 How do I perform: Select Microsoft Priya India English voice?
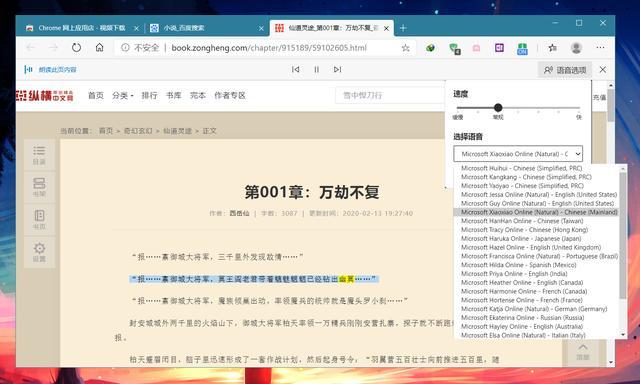(514, 274)
